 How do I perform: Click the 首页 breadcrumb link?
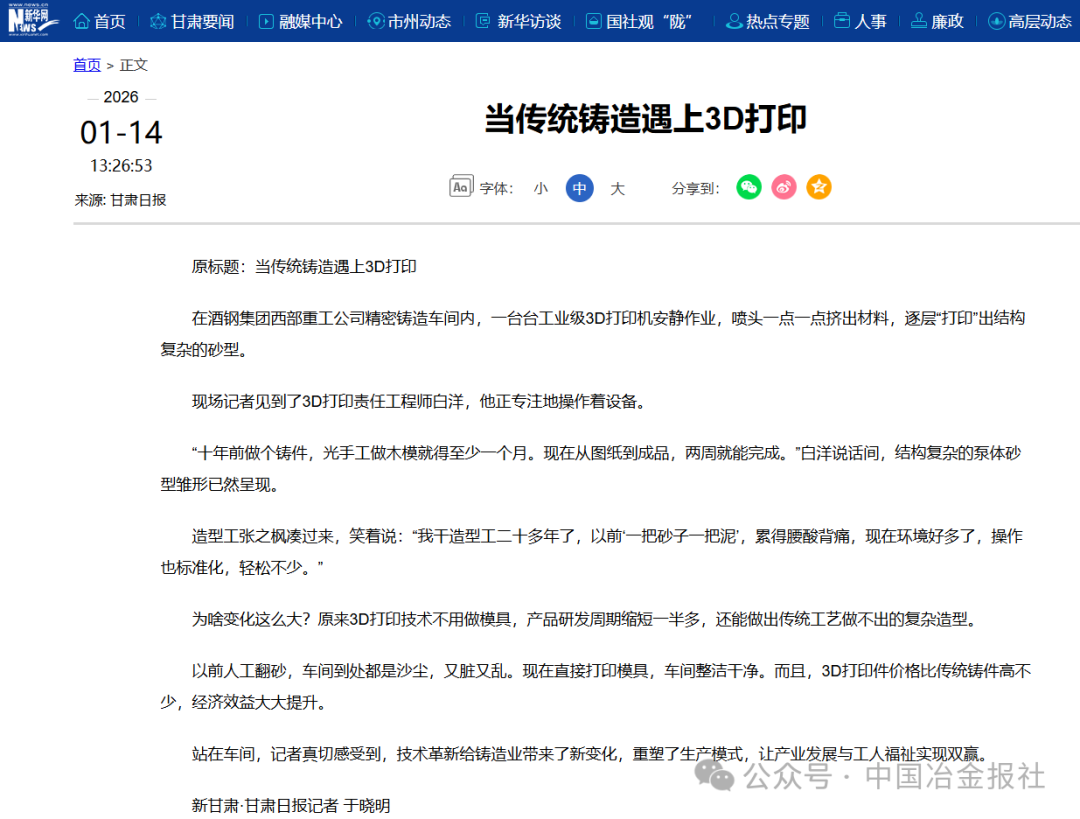pyautogui.click(x=86, y=64)
